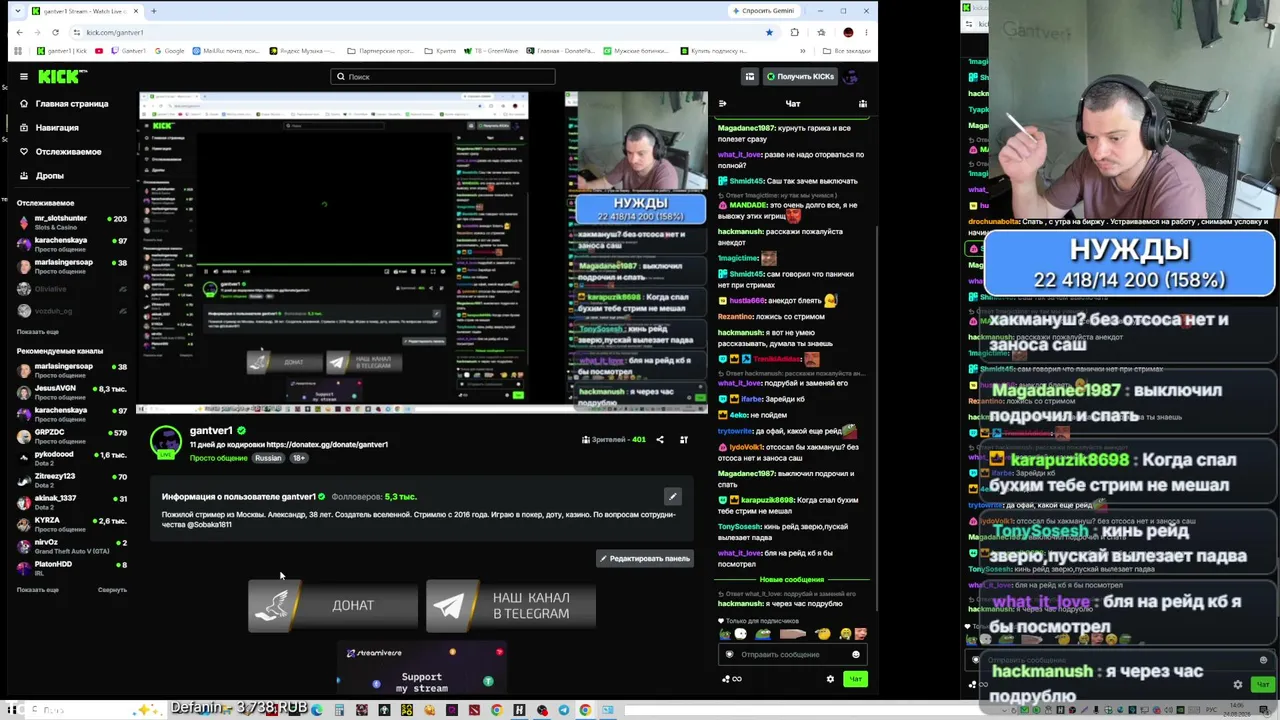
Task: Click the Просто общение category link
Action: pyautogui.click(x=218, y=458)
